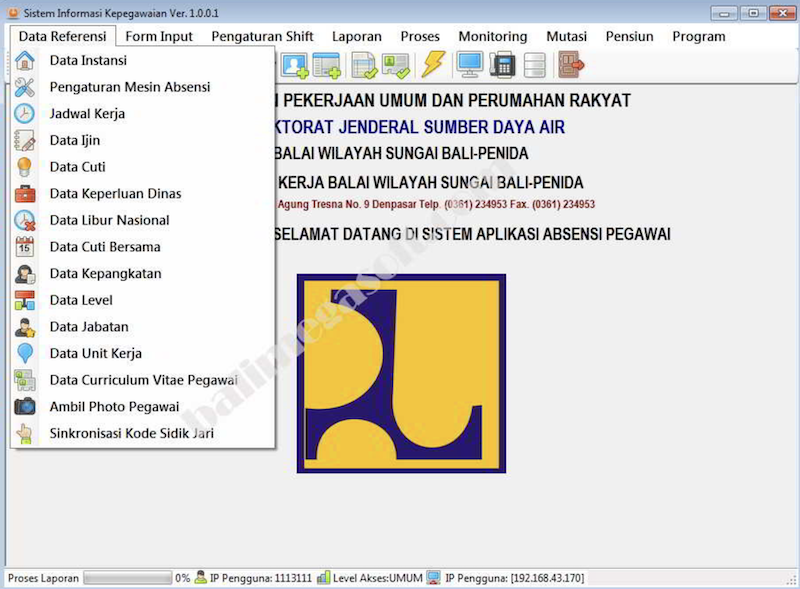Select Jadwal Kerja from the menu
This screenshot has height=589, width=800.
87,114
